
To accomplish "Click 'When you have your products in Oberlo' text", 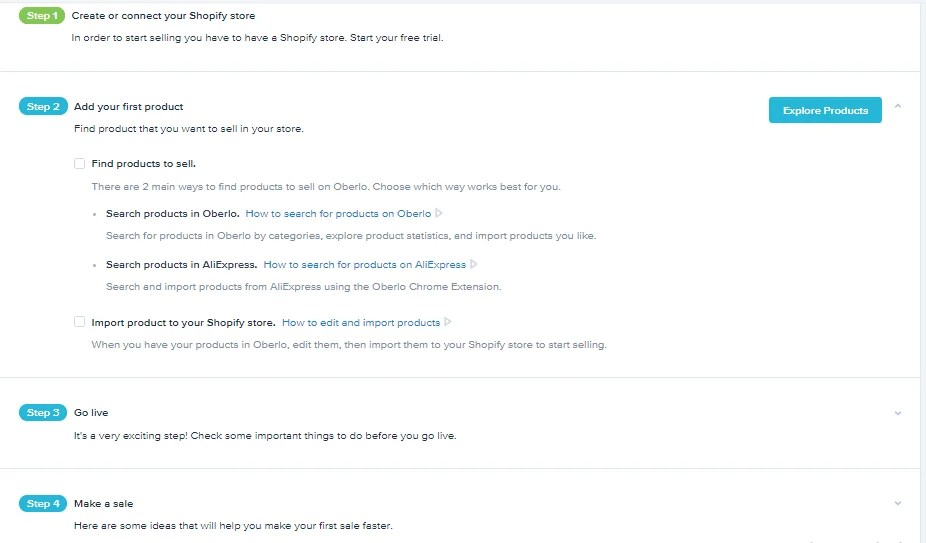I will click(349, 344).
